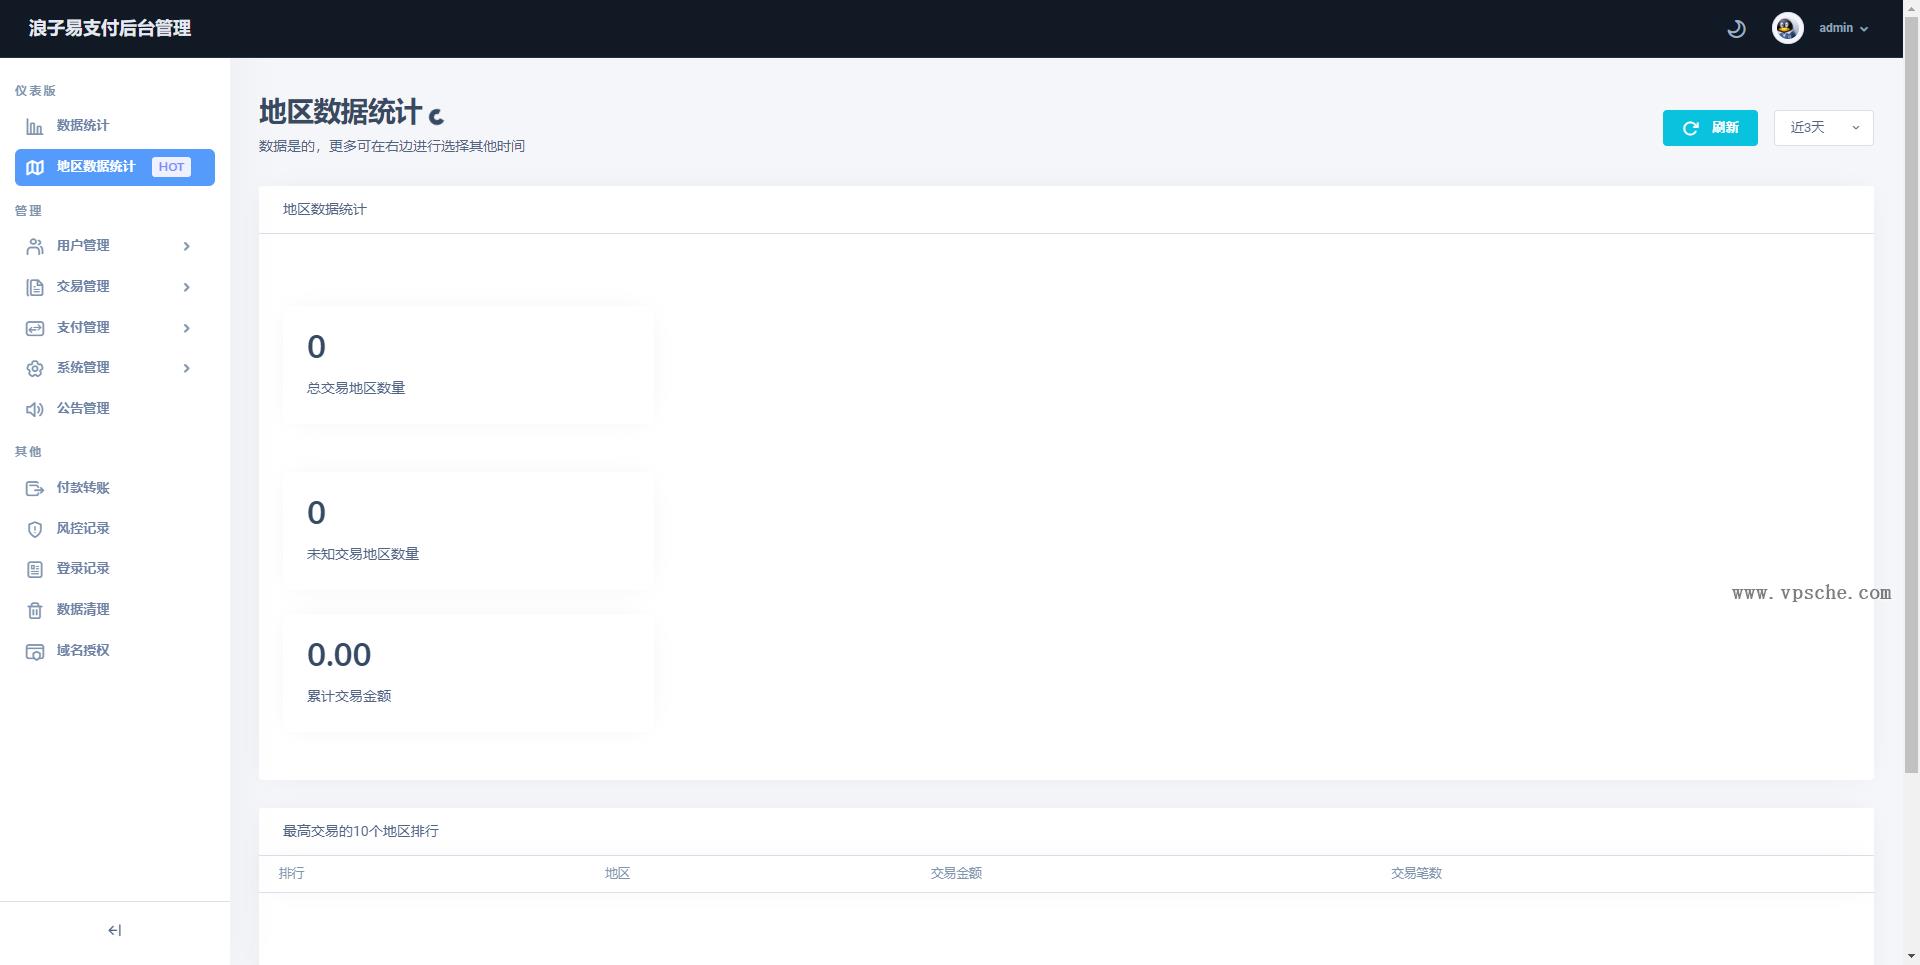Click the 风控记录 shield icon
Viewport: 1920px width, 965px height.
pyautogui.click(x=35, y=529)
